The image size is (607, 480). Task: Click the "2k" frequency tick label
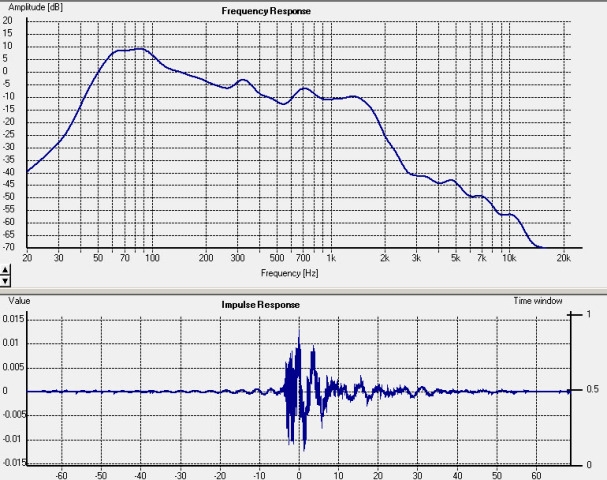(385, 258)
